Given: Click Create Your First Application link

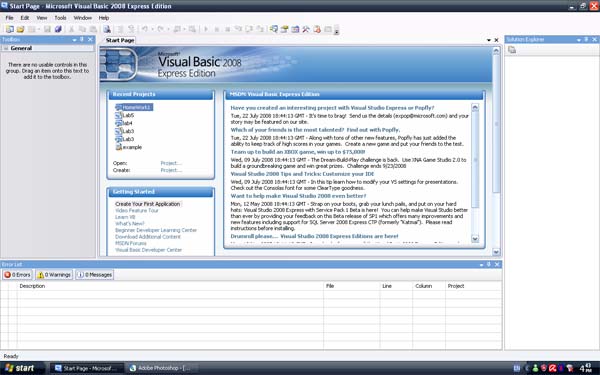Looking at the screenshot, I should (148, 204).
